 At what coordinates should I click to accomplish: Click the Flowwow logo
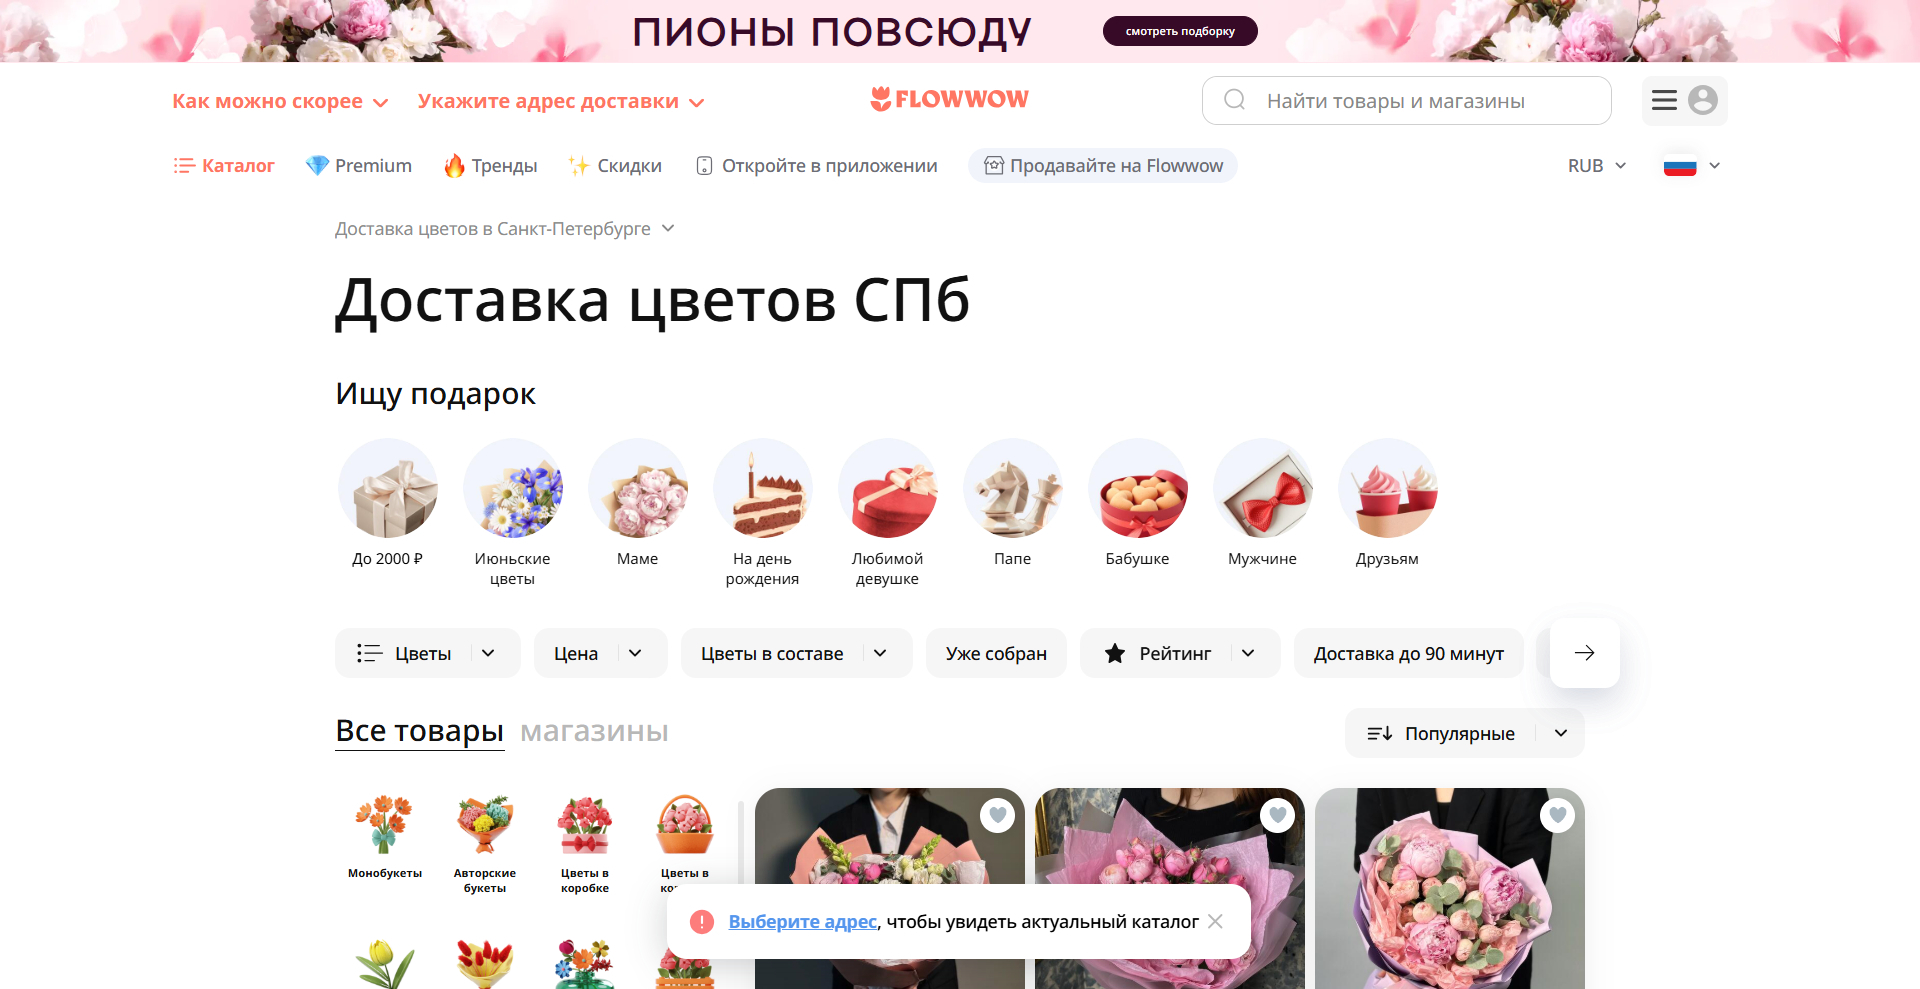pos(949,99)
